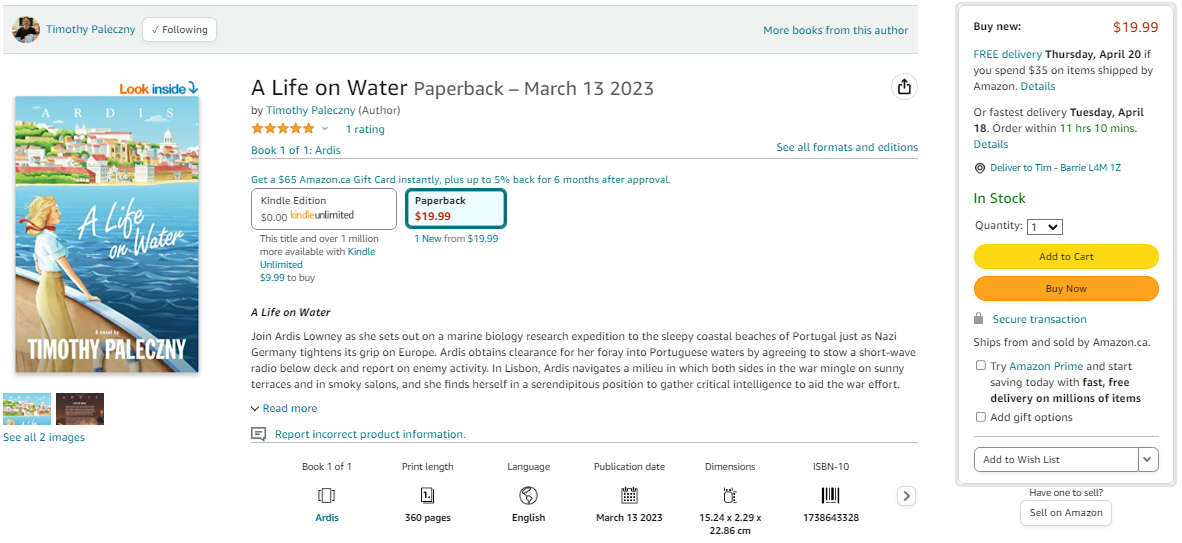Click the 360 pages text
The width and height of the screenshot is (1182, 543).
pos(427,517)
